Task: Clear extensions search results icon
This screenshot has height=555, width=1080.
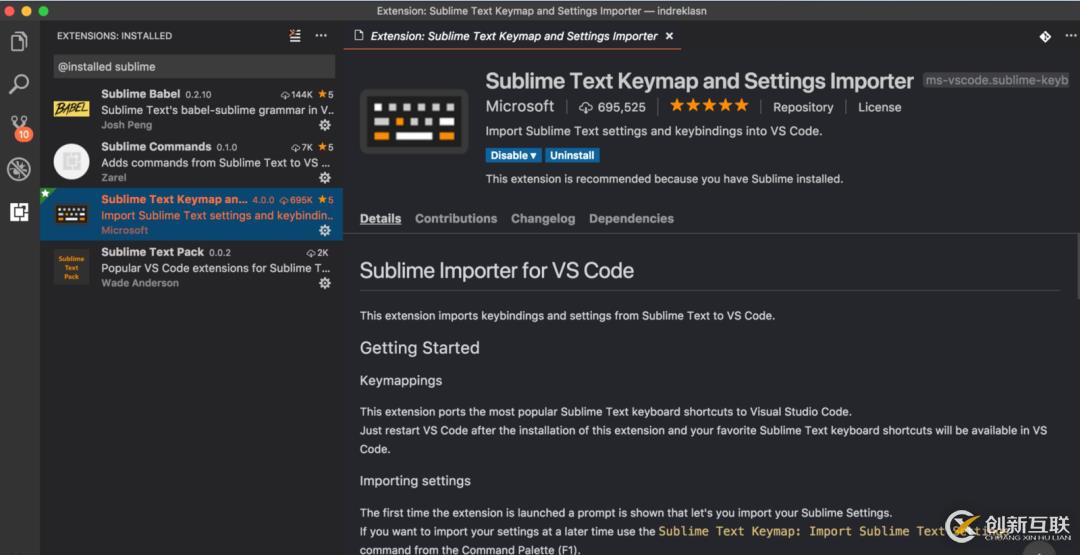Action: (x=295, y=36)
